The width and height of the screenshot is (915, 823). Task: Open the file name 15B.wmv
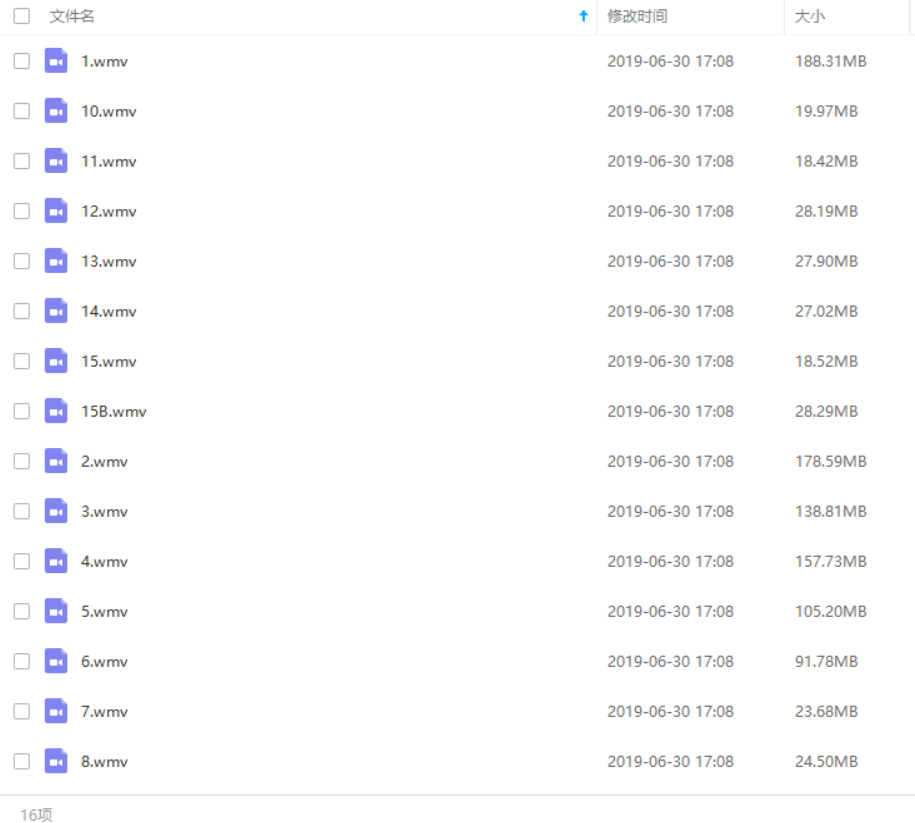[114, 412]
